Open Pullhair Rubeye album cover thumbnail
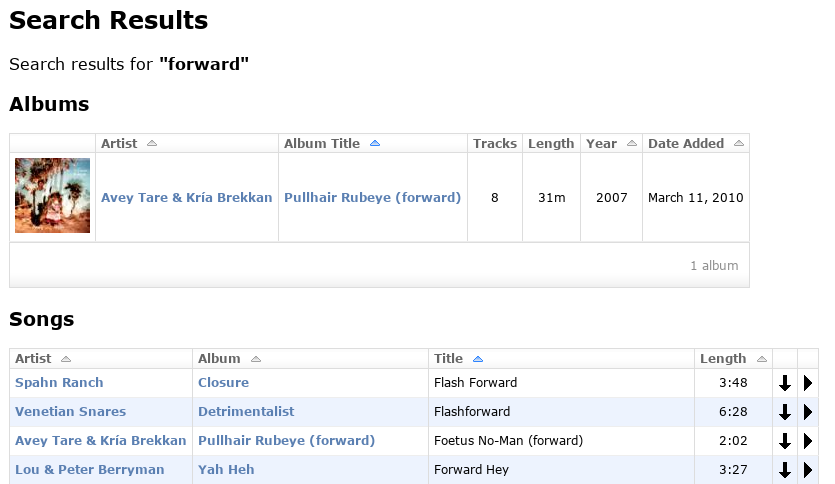Viewport: 835px width, 484px height. pos(52,195)
